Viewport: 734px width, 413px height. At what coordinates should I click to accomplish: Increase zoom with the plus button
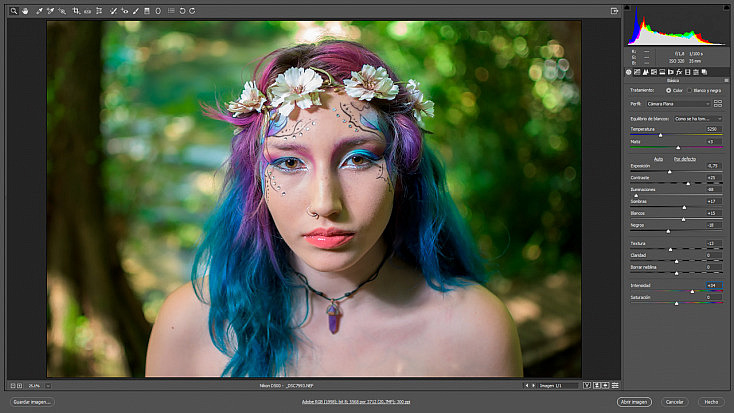(x=20, y=386)
